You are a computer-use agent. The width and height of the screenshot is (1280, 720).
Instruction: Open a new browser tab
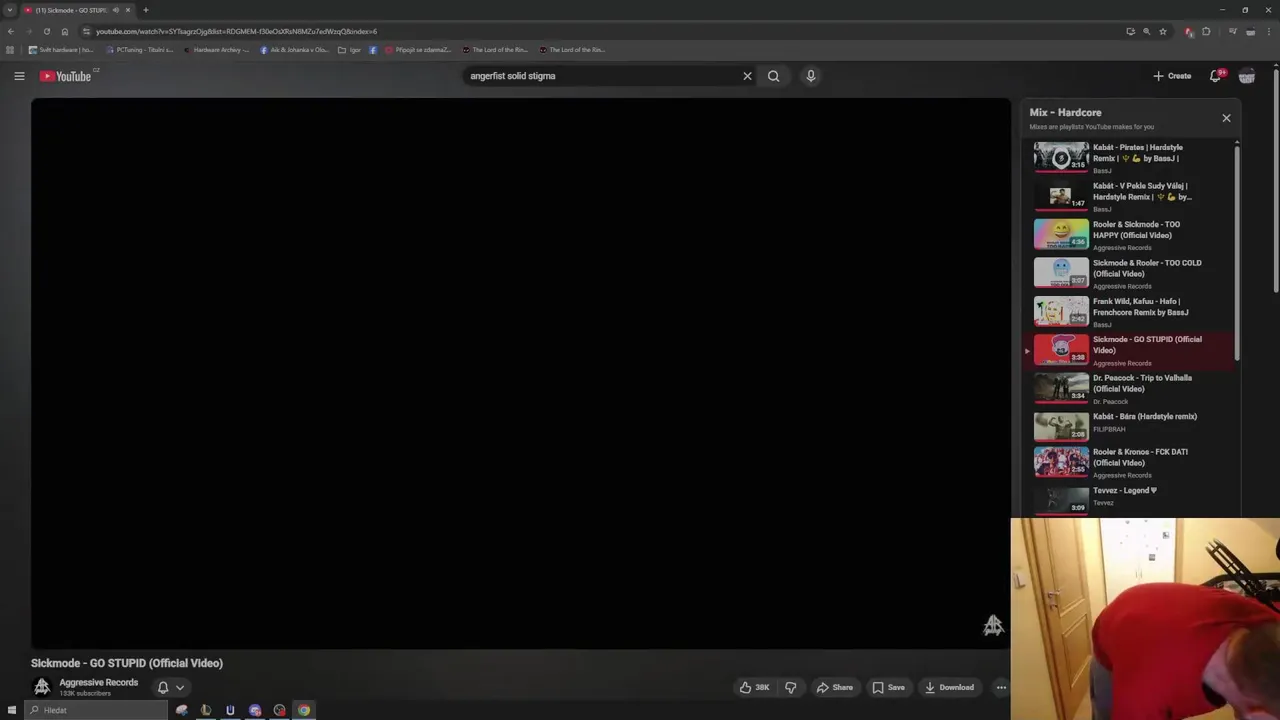(146, 10)
